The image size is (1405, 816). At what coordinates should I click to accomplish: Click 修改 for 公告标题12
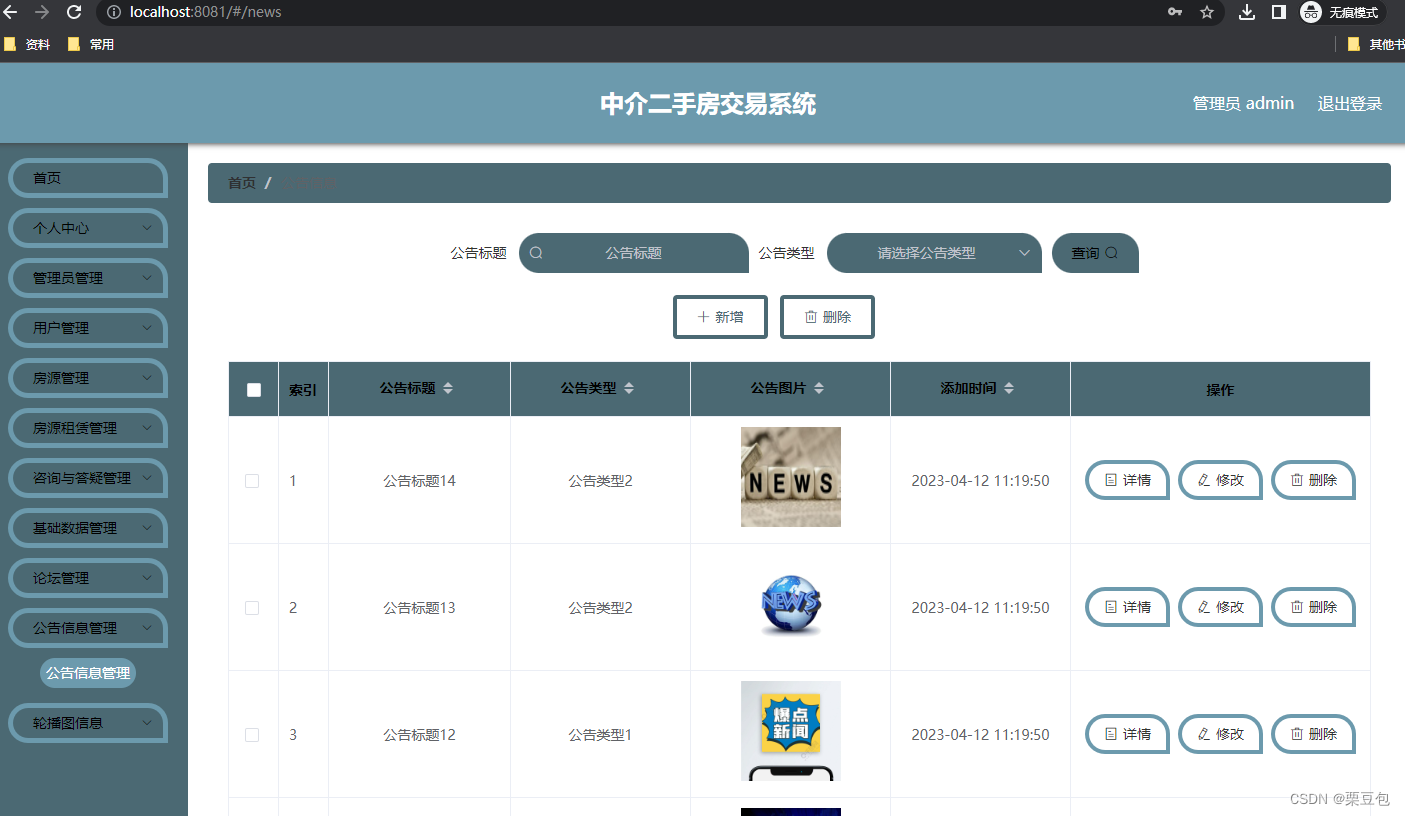1220,734
